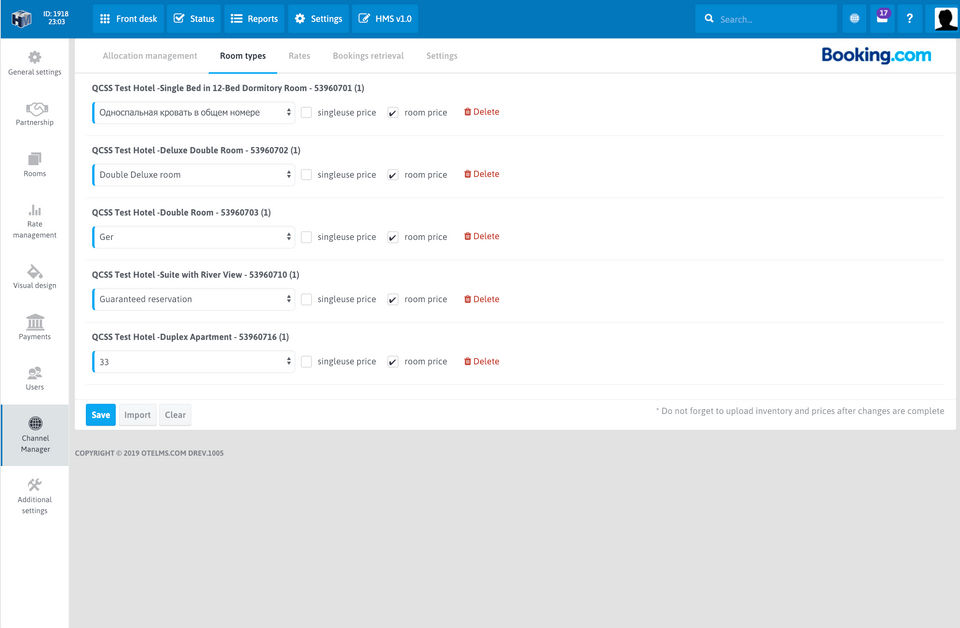Toggle room price for Deluxe Double Room

coord(393,175)
